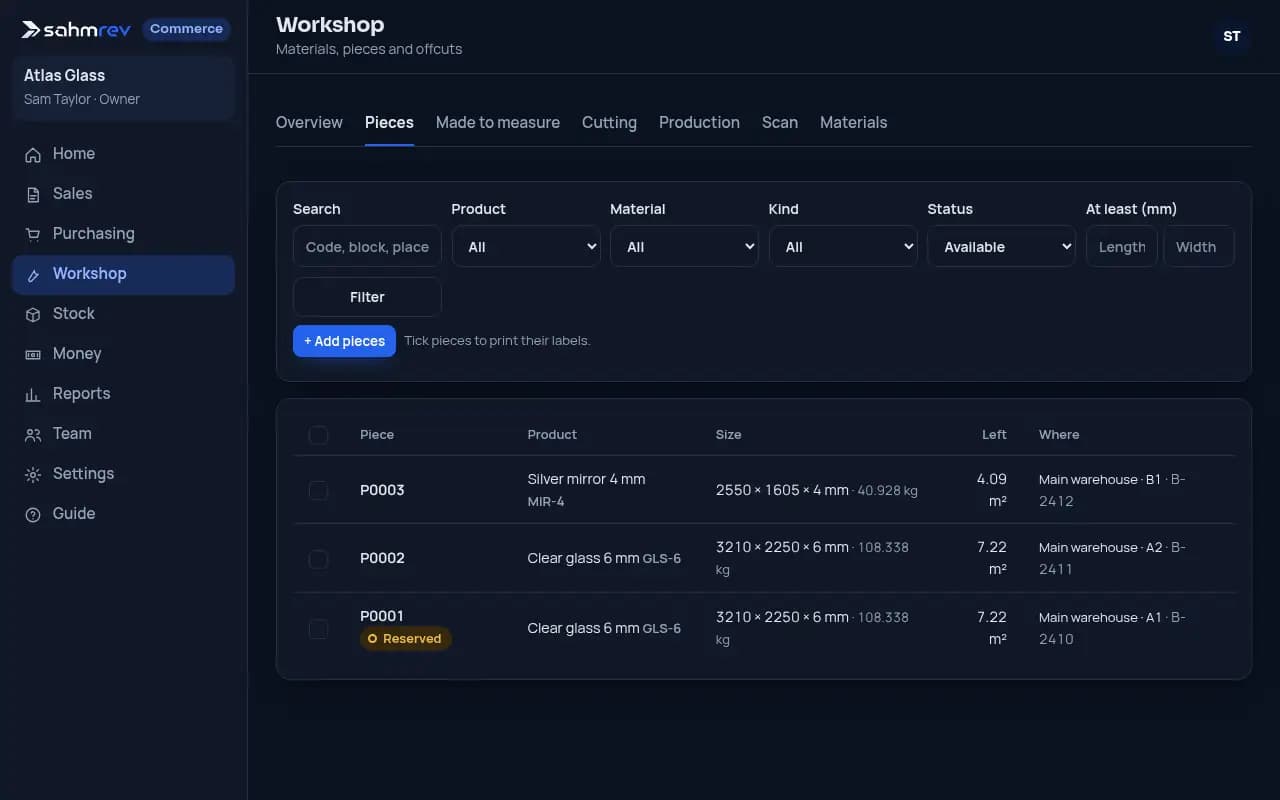
Task: Click the GLS-6 code in row P0002
Action: point(662,559)
